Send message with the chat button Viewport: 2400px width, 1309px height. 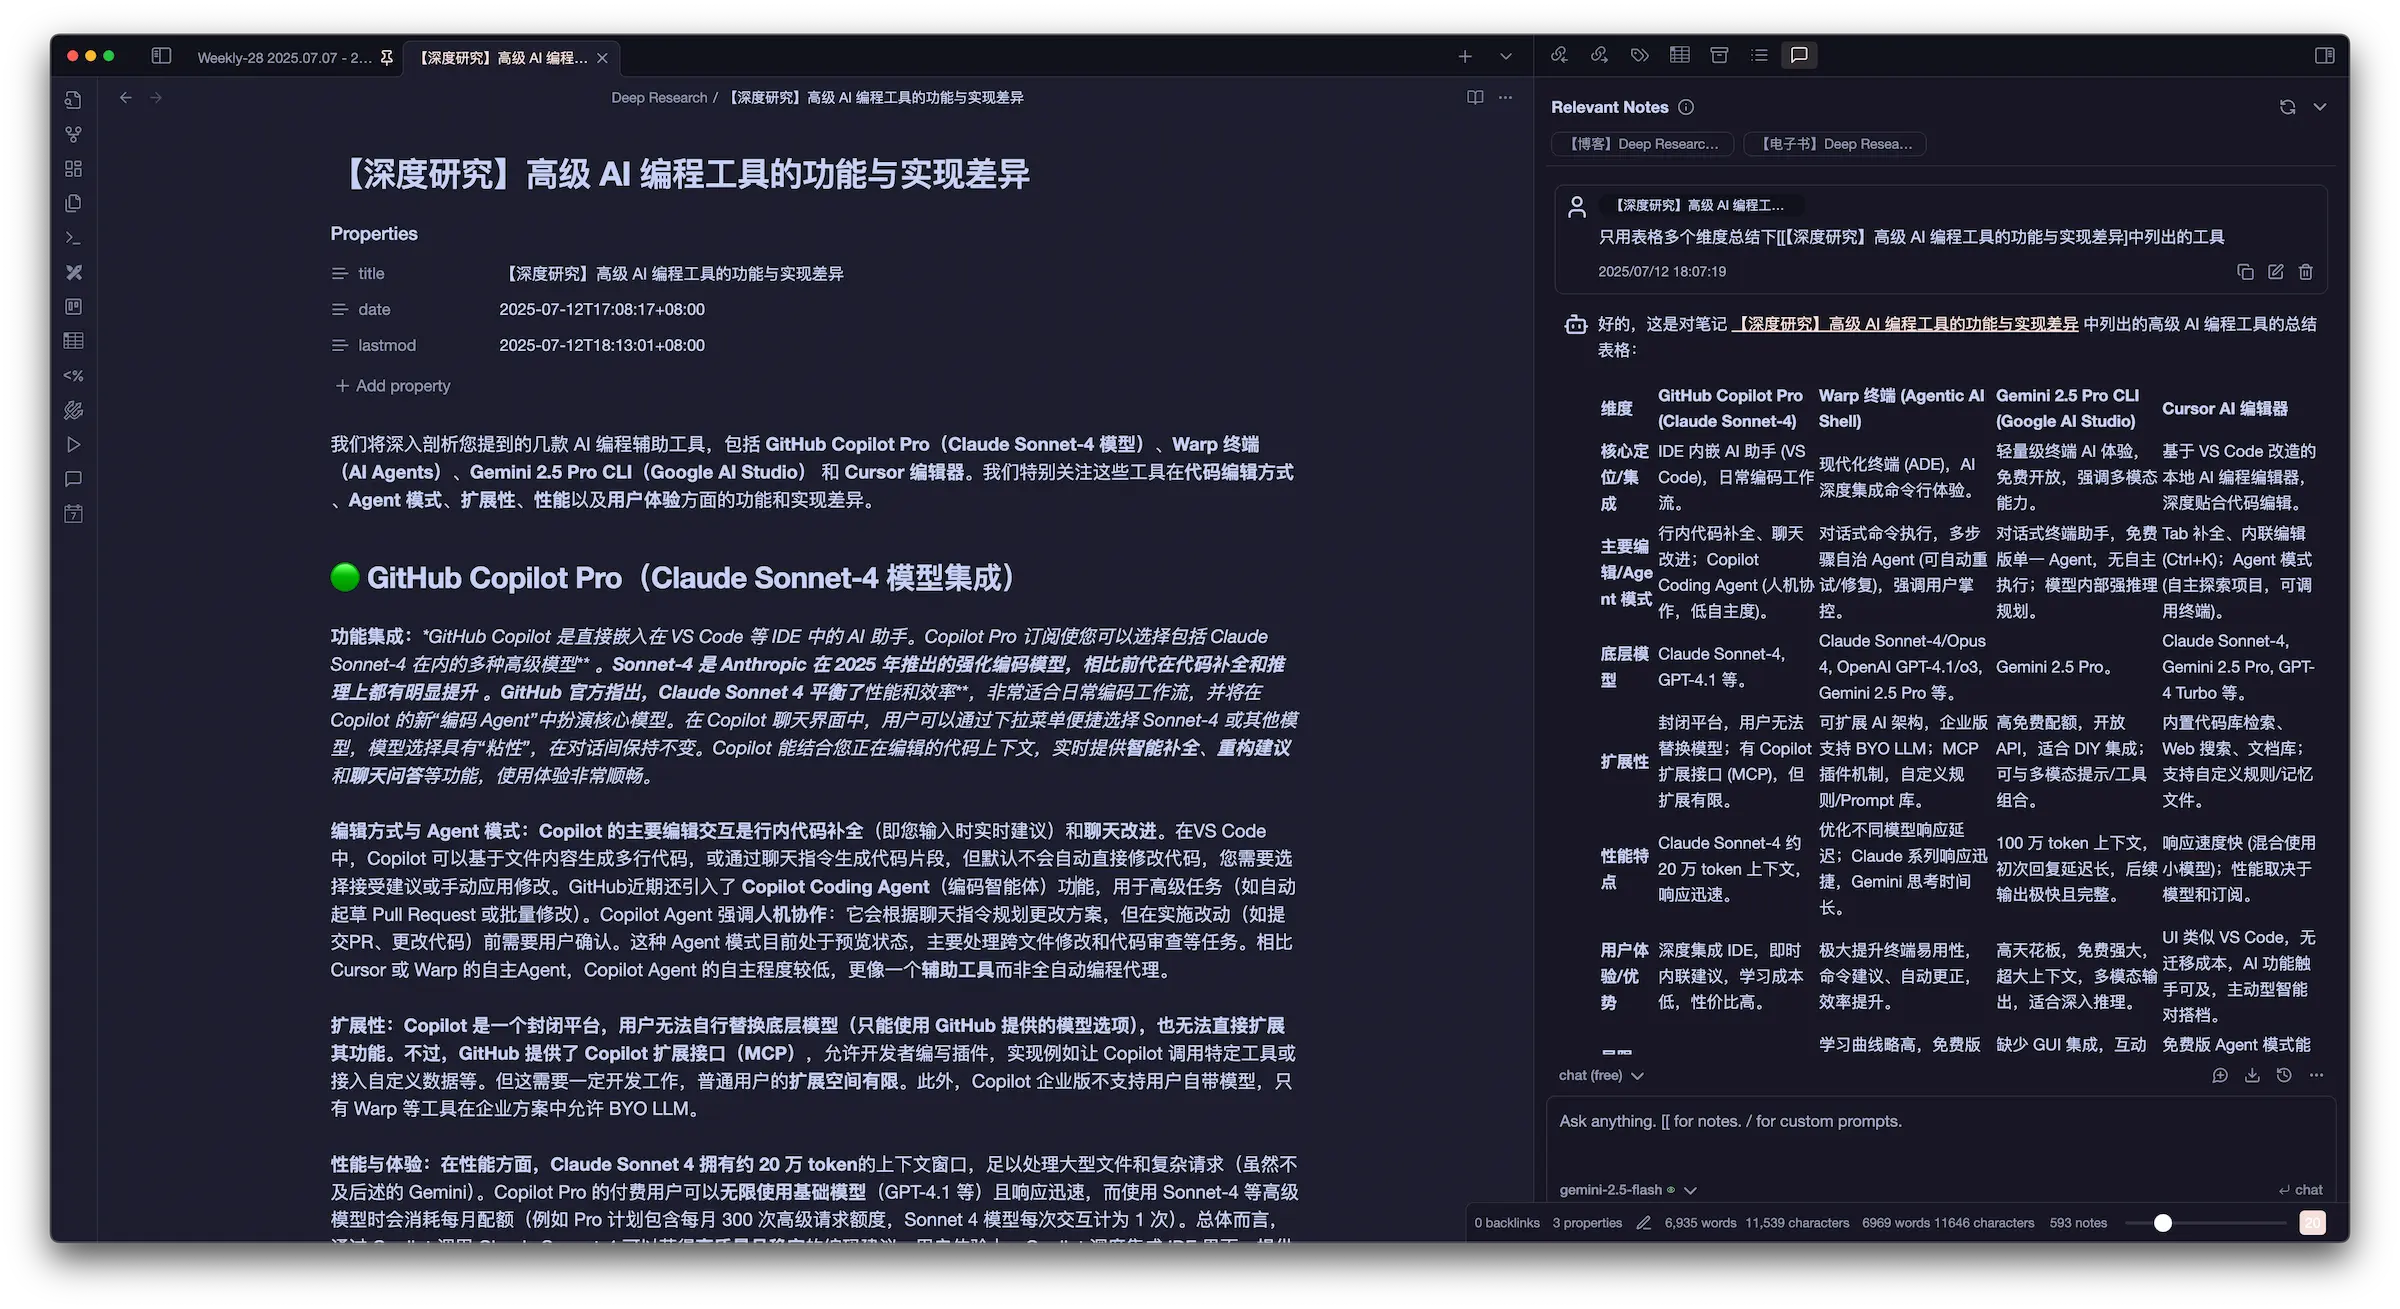click(x=2300, y=1190)
